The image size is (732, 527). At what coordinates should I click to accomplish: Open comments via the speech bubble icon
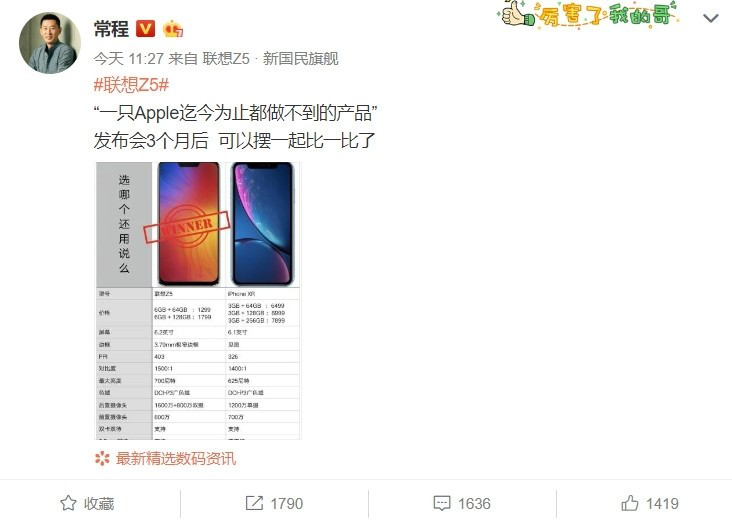tap(442, 503)
